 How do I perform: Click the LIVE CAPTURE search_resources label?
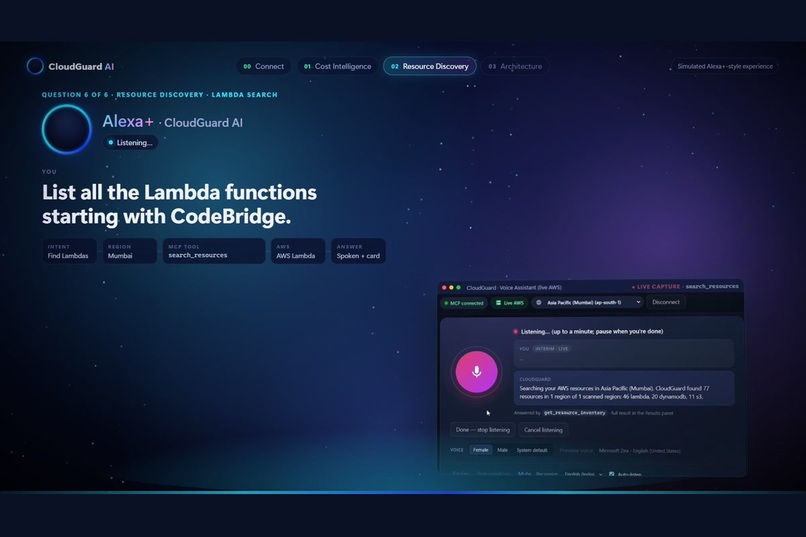685,287
